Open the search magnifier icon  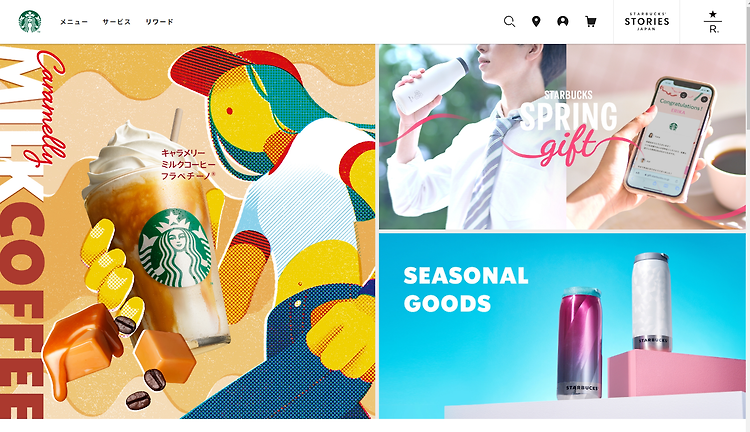point(509,22)
